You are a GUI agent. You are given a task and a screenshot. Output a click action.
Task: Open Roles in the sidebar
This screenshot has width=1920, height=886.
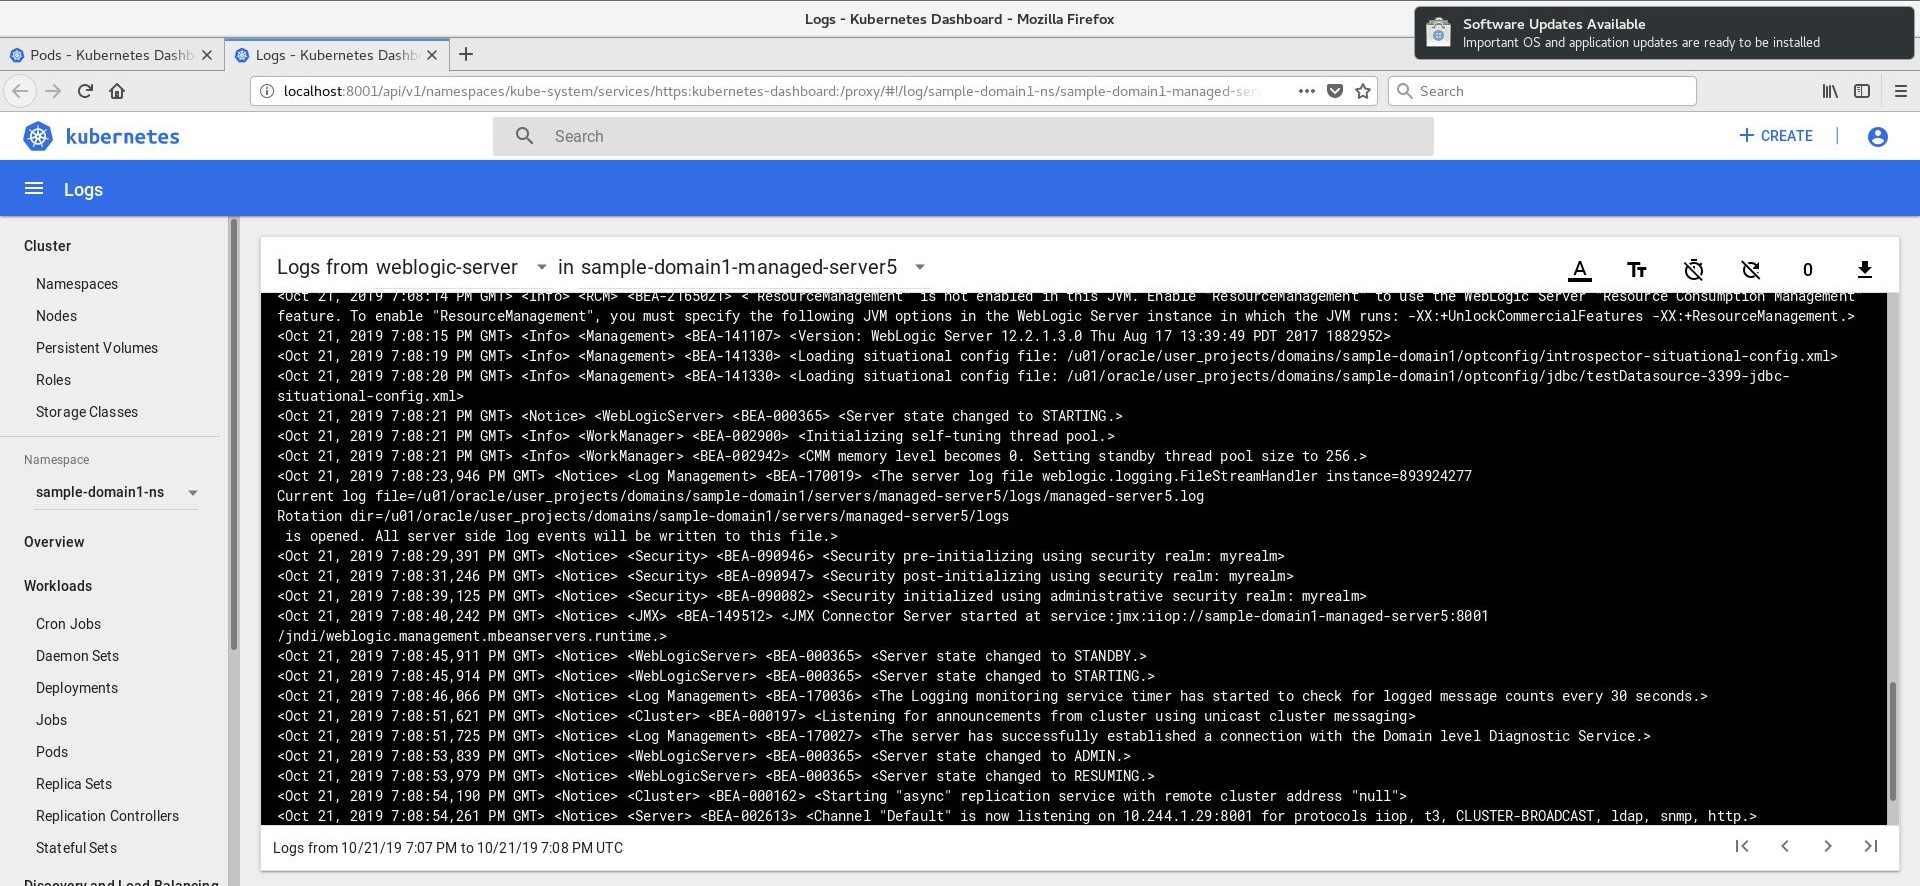(x=53, y=380)
